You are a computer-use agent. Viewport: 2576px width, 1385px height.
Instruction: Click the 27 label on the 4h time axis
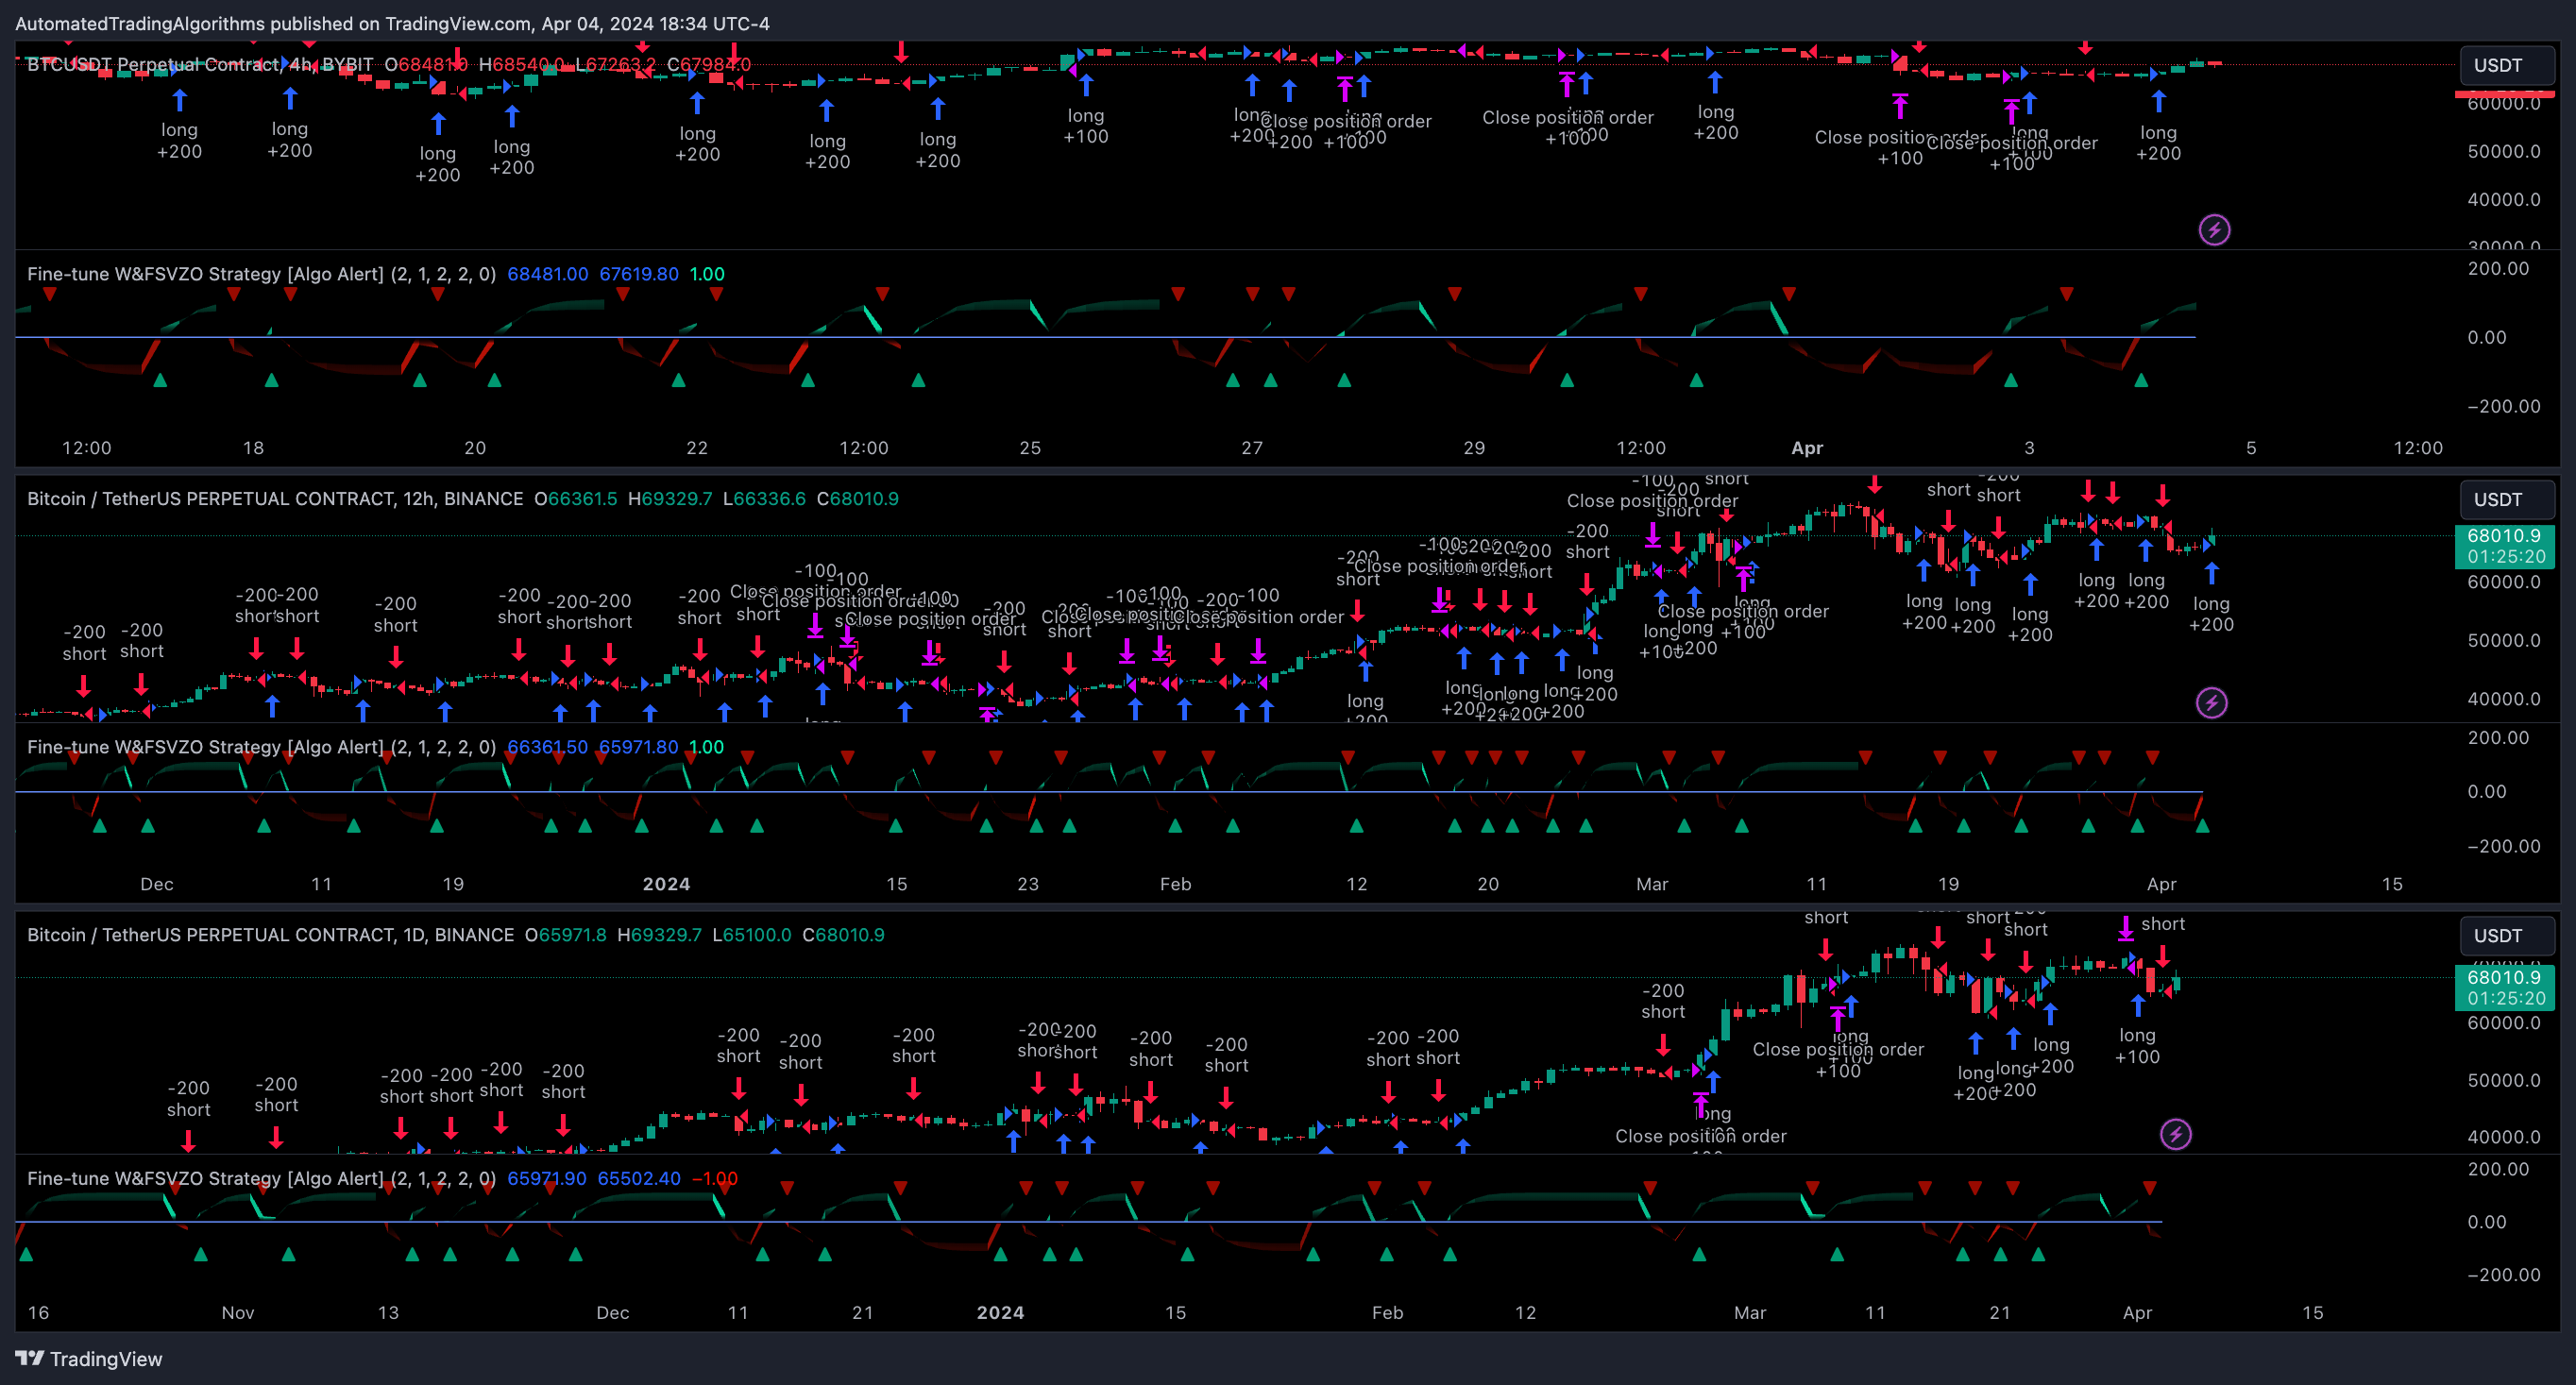coord(1252,448)
